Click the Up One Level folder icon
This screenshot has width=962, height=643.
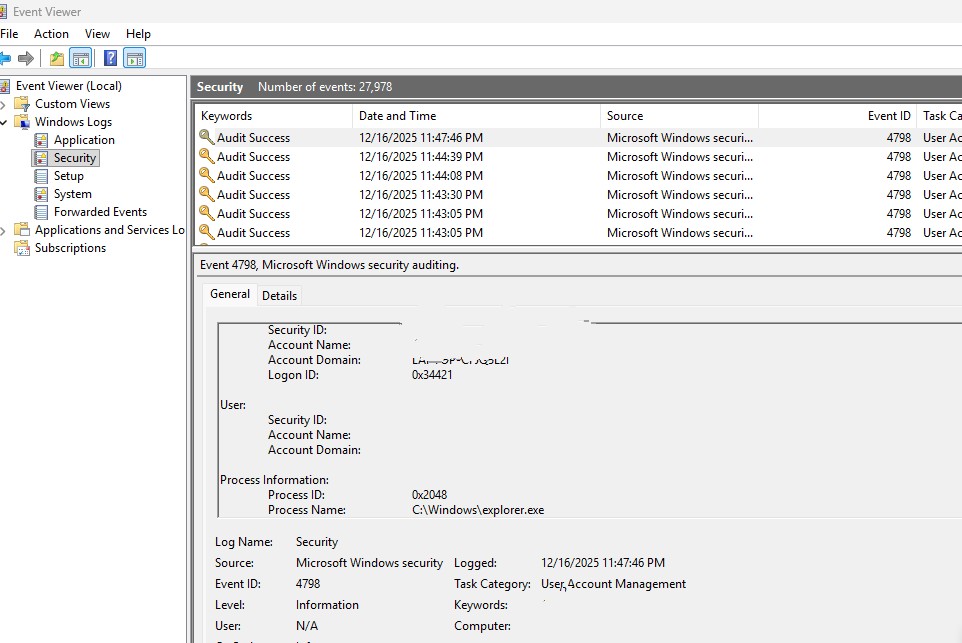(x=57, y=58)
